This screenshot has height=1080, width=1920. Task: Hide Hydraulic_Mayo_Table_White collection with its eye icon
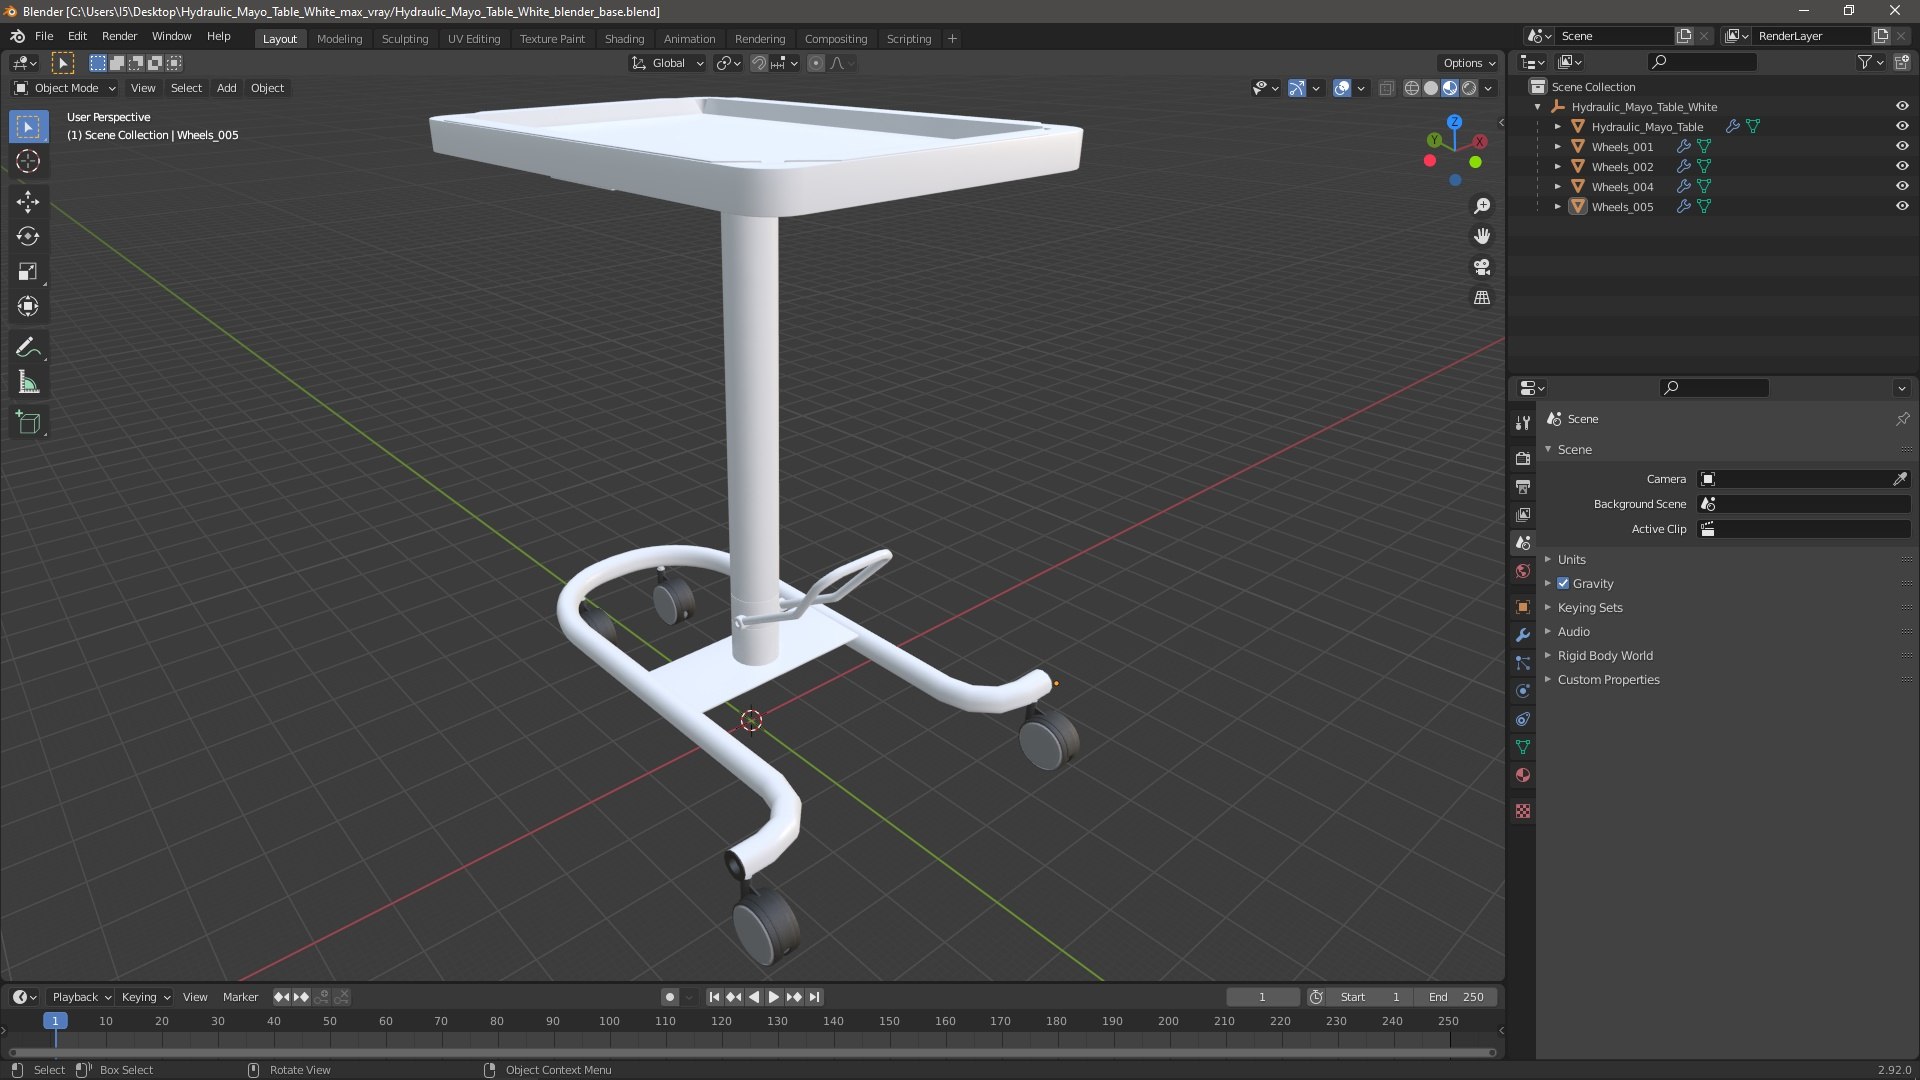(x=1902, y=107)
